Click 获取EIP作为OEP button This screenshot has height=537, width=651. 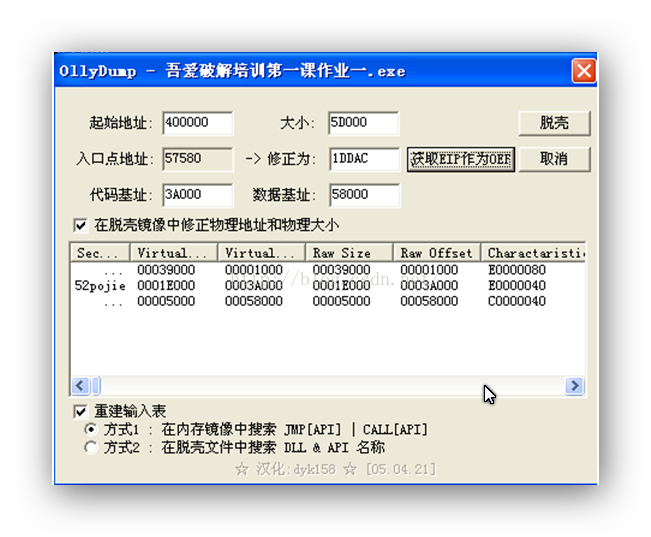coord(461,159)
